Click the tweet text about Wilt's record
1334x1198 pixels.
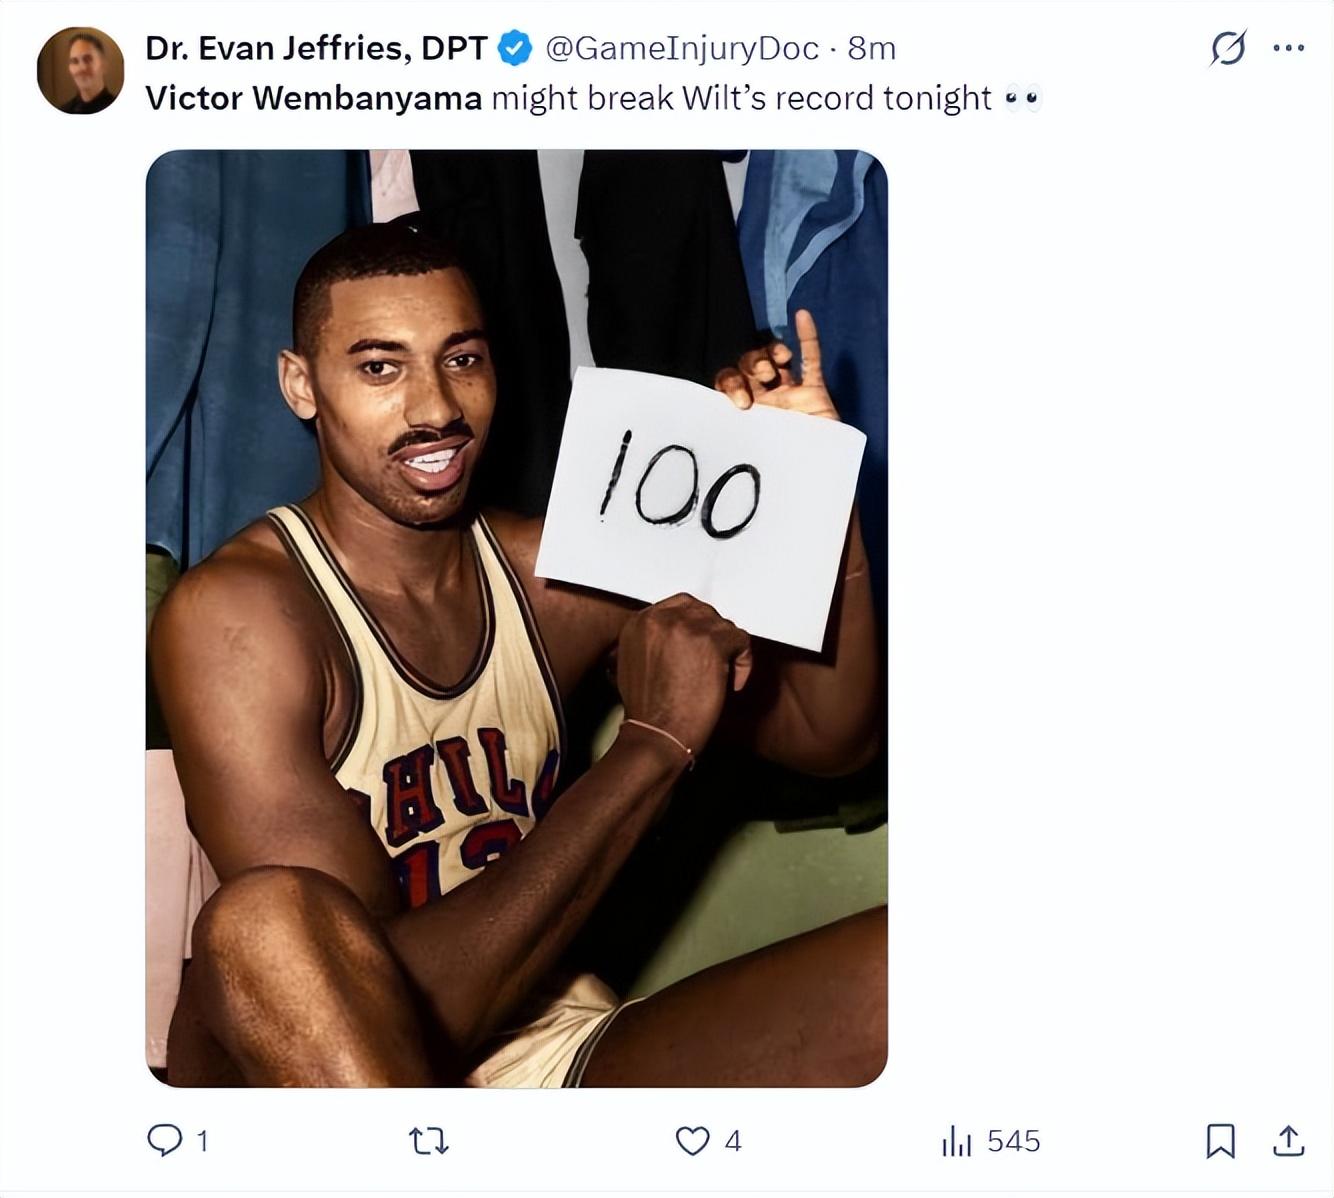coord(740,98)
